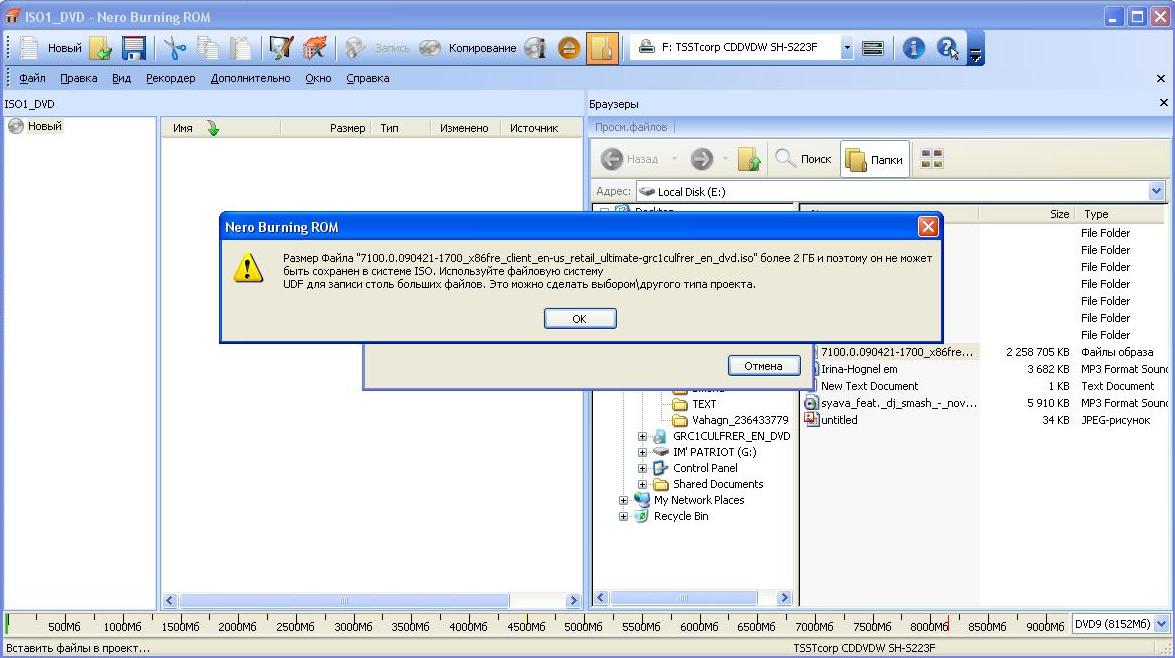Click the folder up icon in browser
The height and width of the screenshot is (658, 1175).
(x=749, y=159)
